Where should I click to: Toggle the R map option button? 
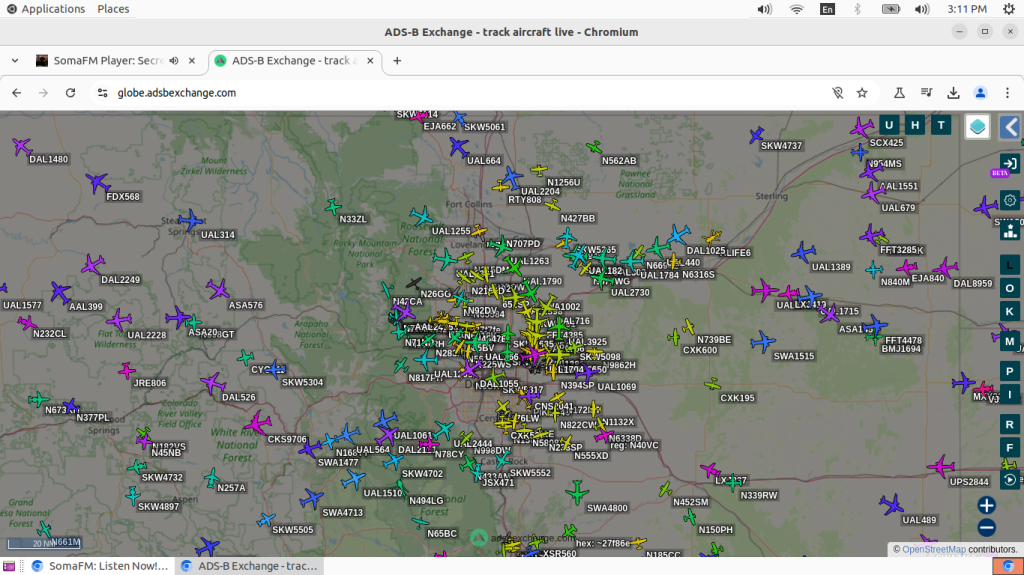[1010, 425]
